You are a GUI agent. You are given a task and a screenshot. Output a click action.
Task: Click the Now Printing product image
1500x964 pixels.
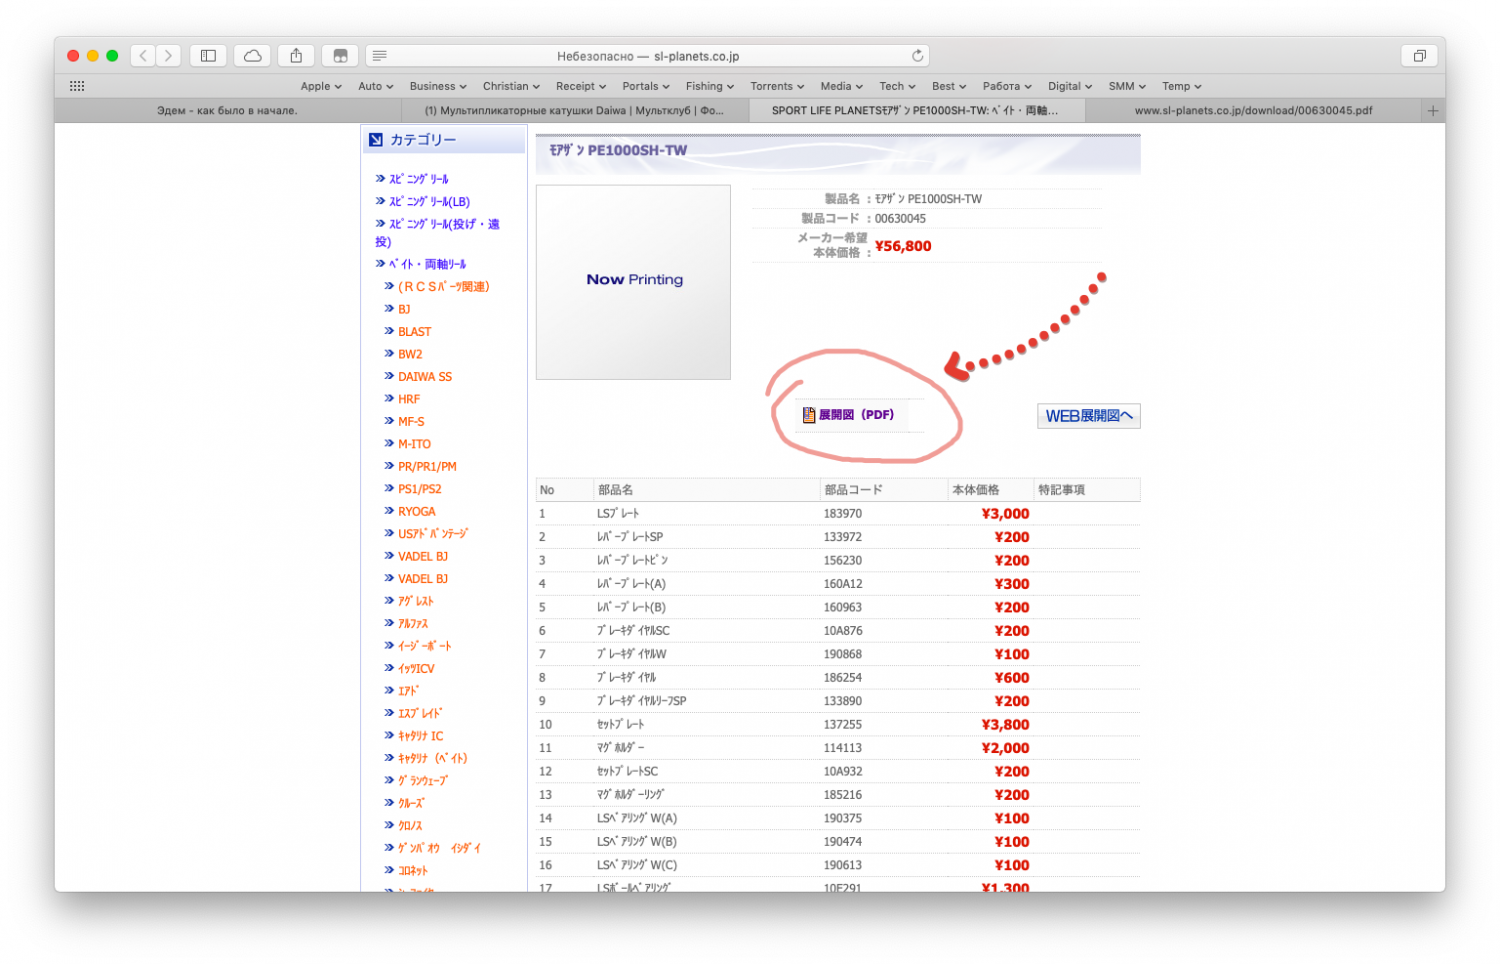click(634, 282)
